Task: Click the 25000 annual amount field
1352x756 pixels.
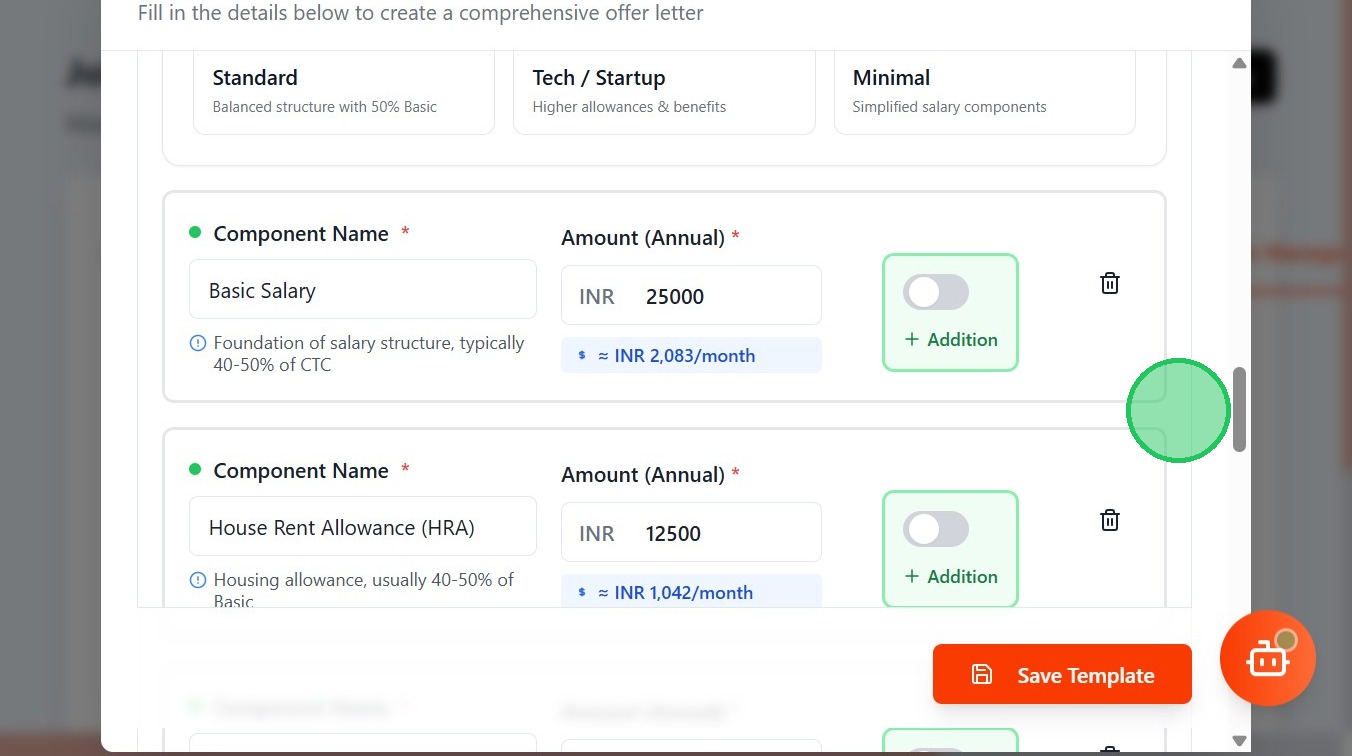Action: [x=725, y=296]
